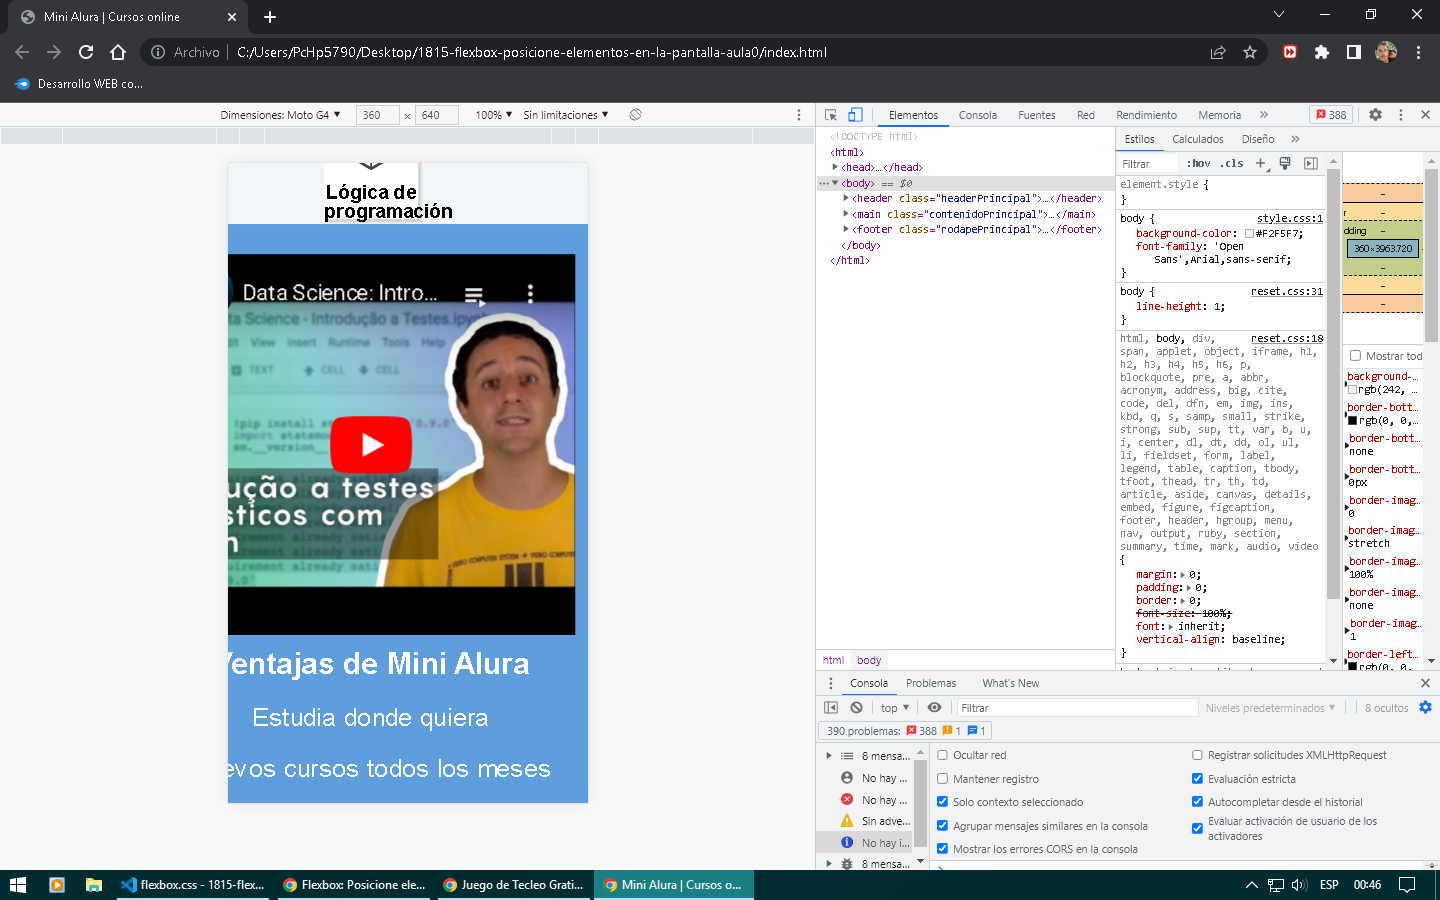This screenshot has height=900, width=1440.
Task: Open device toolbar more options menu
Action: [798, 115]
